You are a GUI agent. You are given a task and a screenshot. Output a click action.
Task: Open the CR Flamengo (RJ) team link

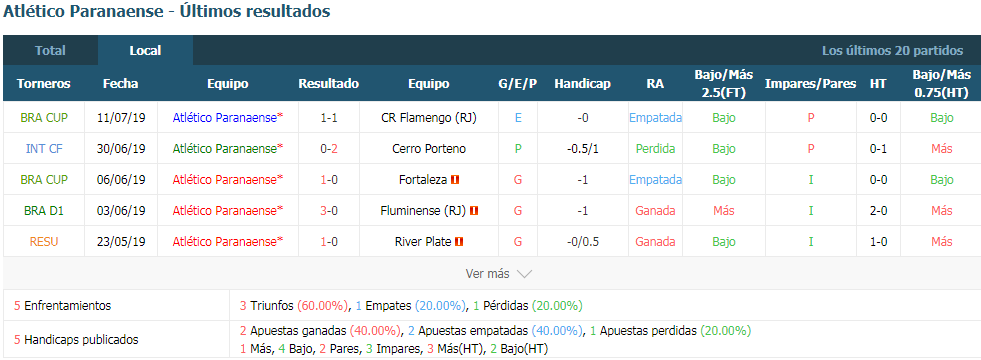tap(429, 118)
